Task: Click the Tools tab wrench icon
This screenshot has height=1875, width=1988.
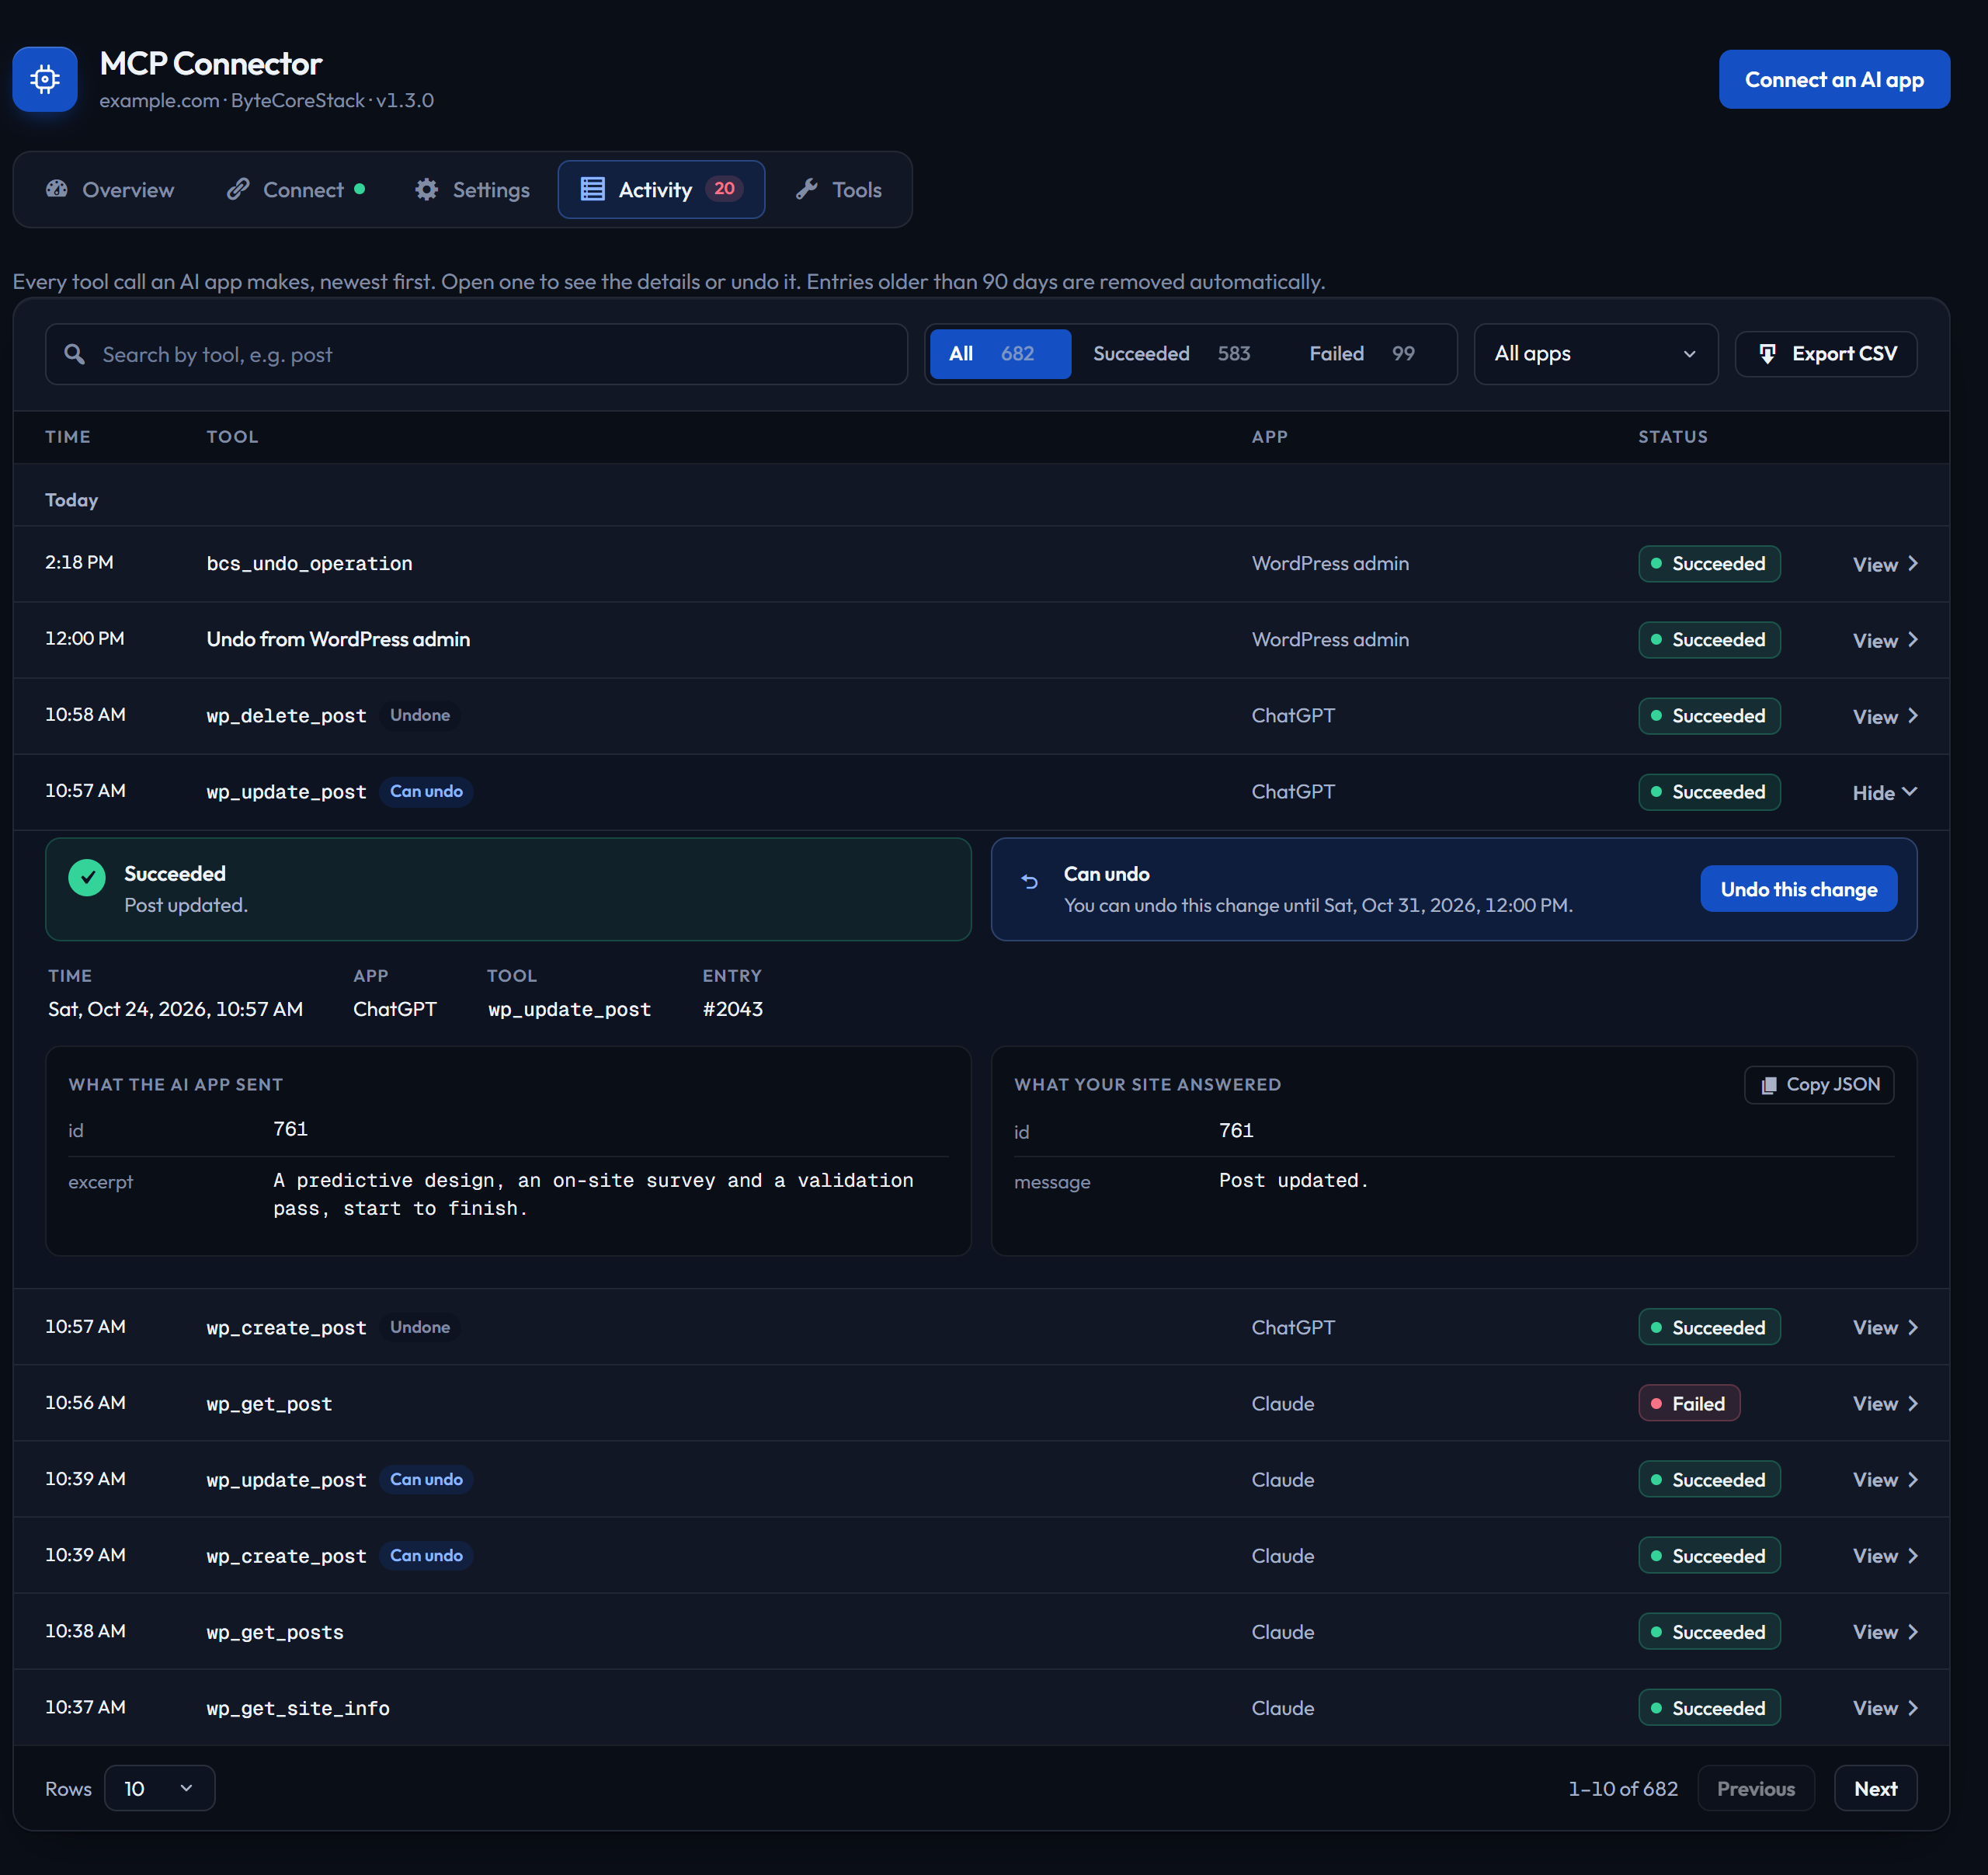Action: tap(807, 189)
